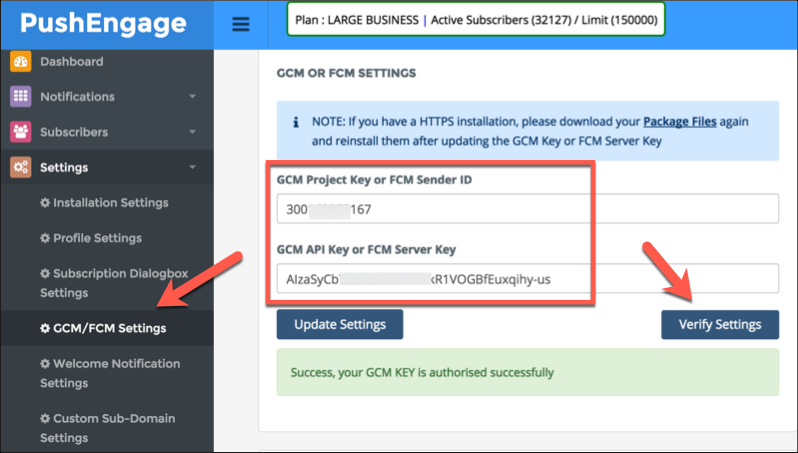Expand the Subscribers menu arrow
Image resolution: width=798 pixels, height=453 pixels.
192,132
